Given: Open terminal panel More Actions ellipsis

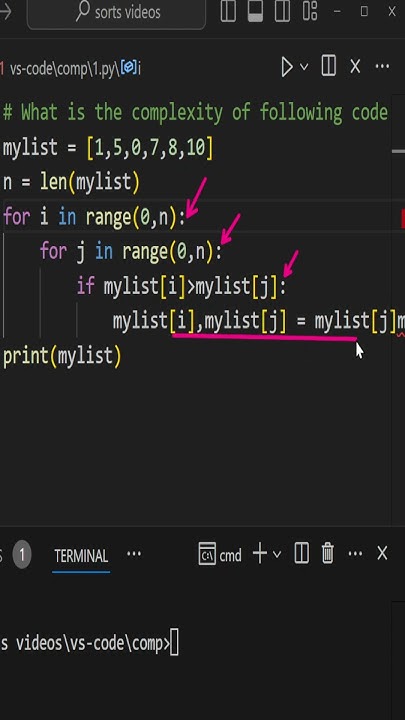Looking at the screenshot, I should point(355,554).
